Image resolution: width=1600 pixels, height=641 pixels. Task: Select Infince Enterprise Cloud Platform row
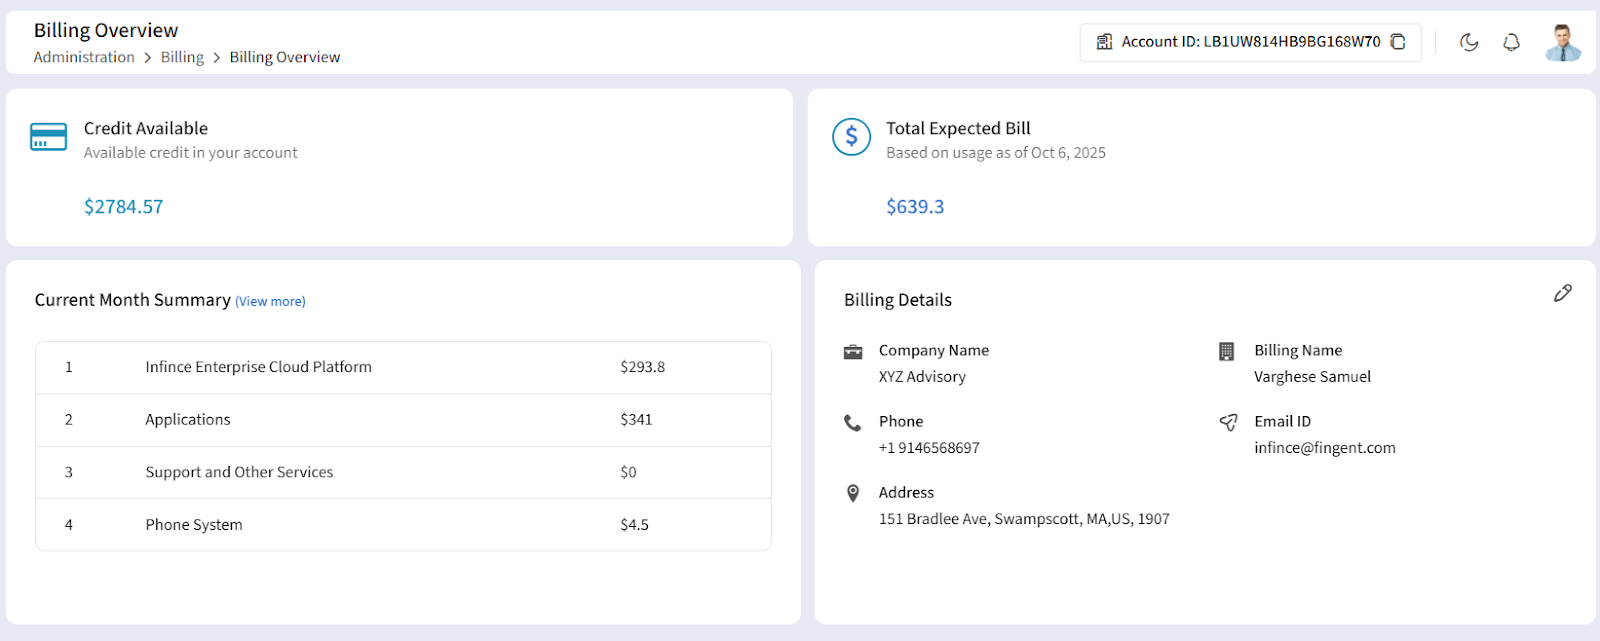(x=258, y=367)
